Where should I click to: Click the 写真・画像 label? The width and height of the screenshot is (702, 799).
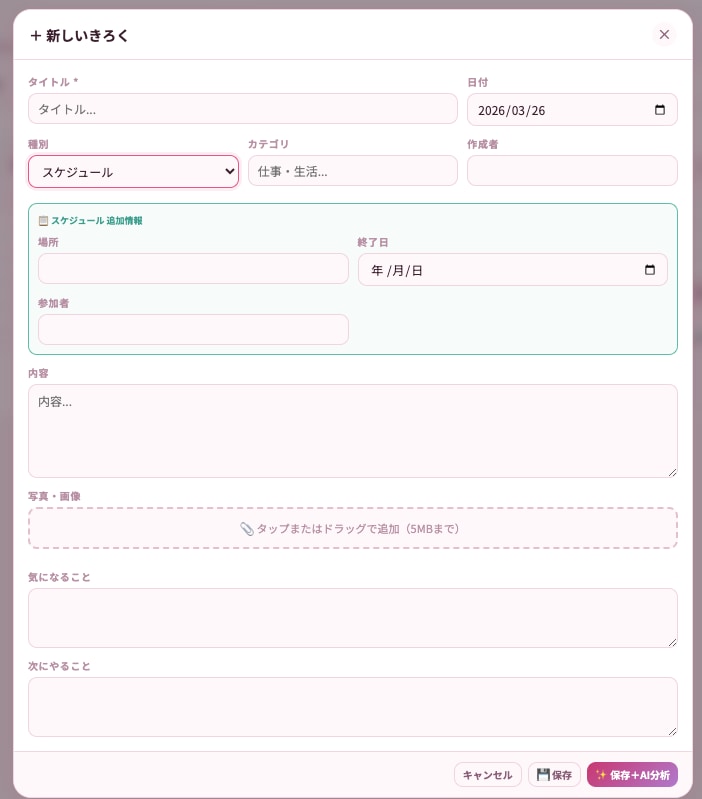(x=54, y=496)
